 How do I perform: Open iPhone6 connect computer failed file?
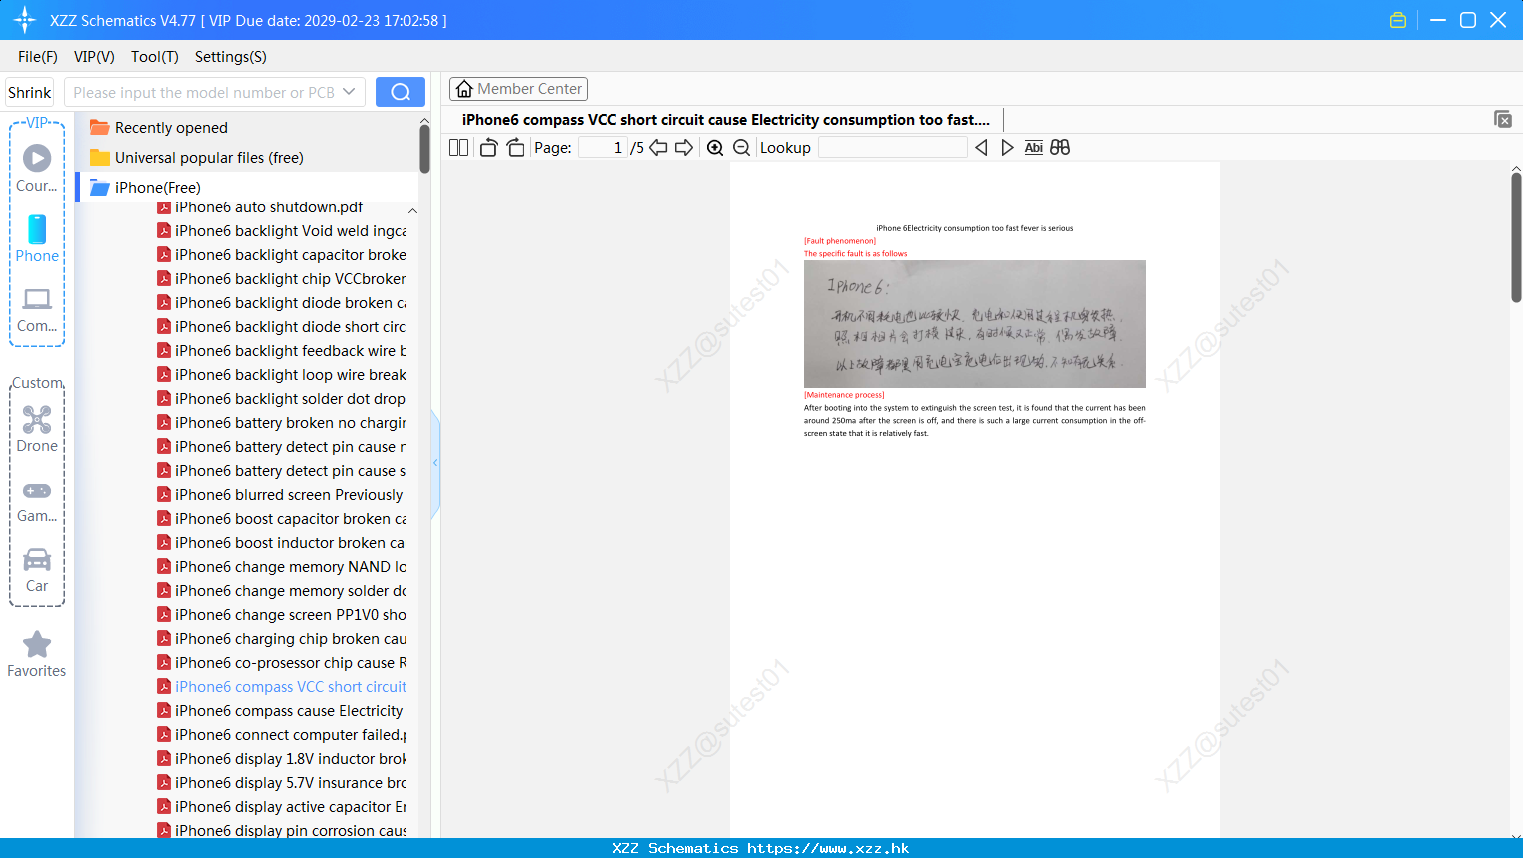coord(282,735)
